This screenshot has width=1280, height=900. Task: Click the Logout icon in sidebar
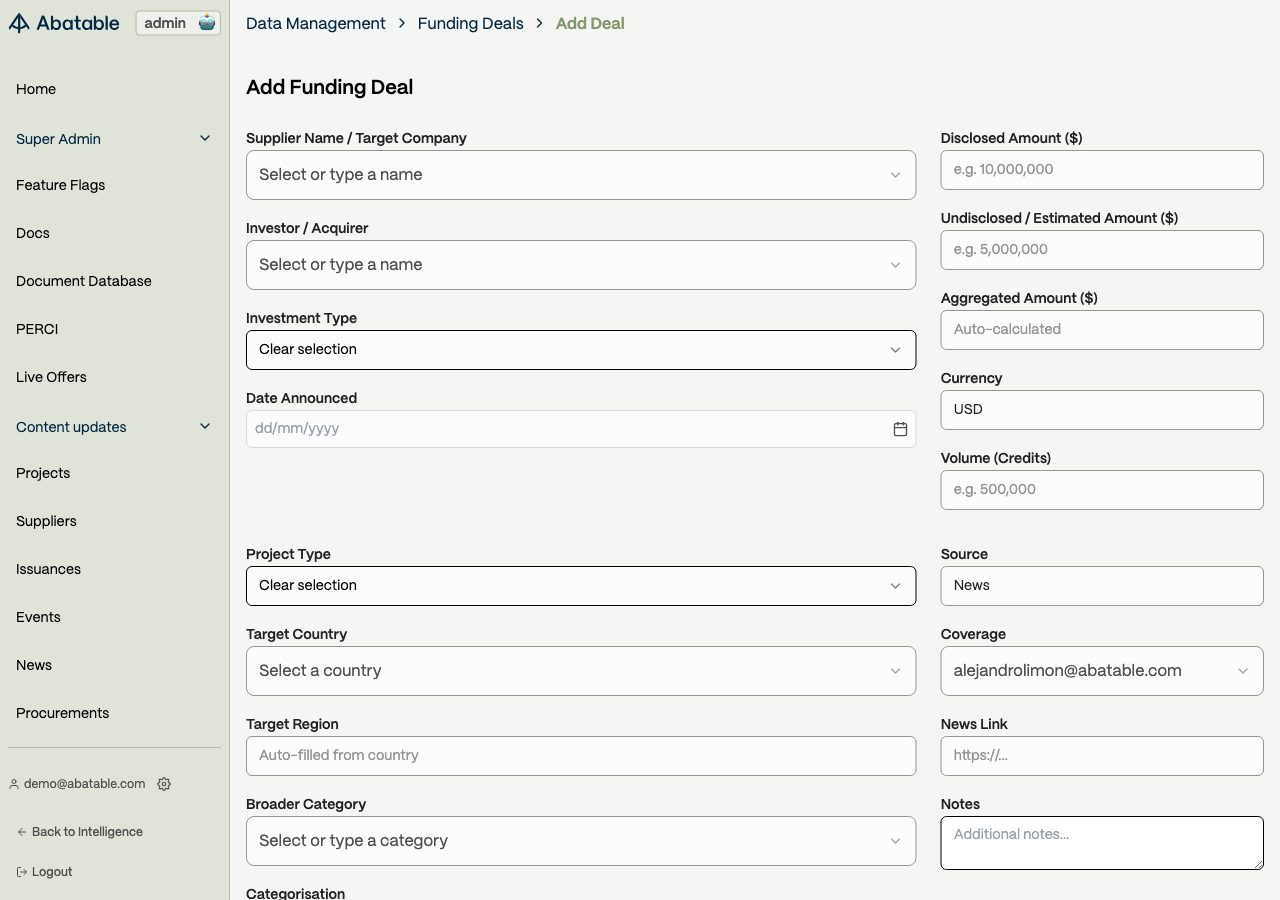pyautogui.click(x=22, y=872)
